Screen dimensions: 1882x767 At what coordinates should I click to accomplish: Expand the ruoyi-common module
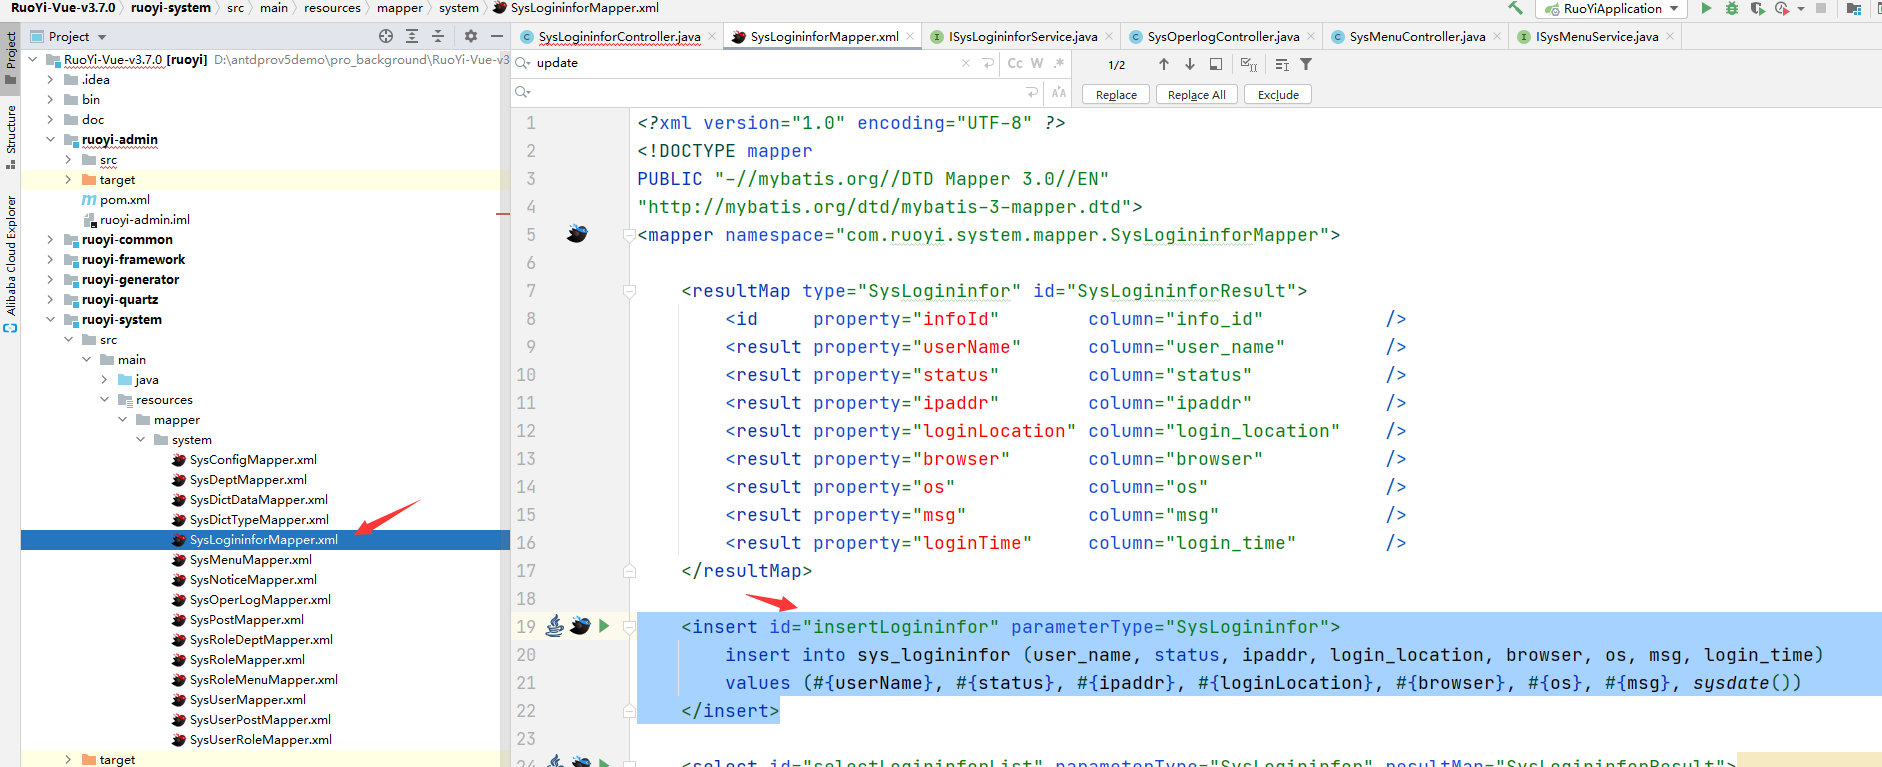50,239
